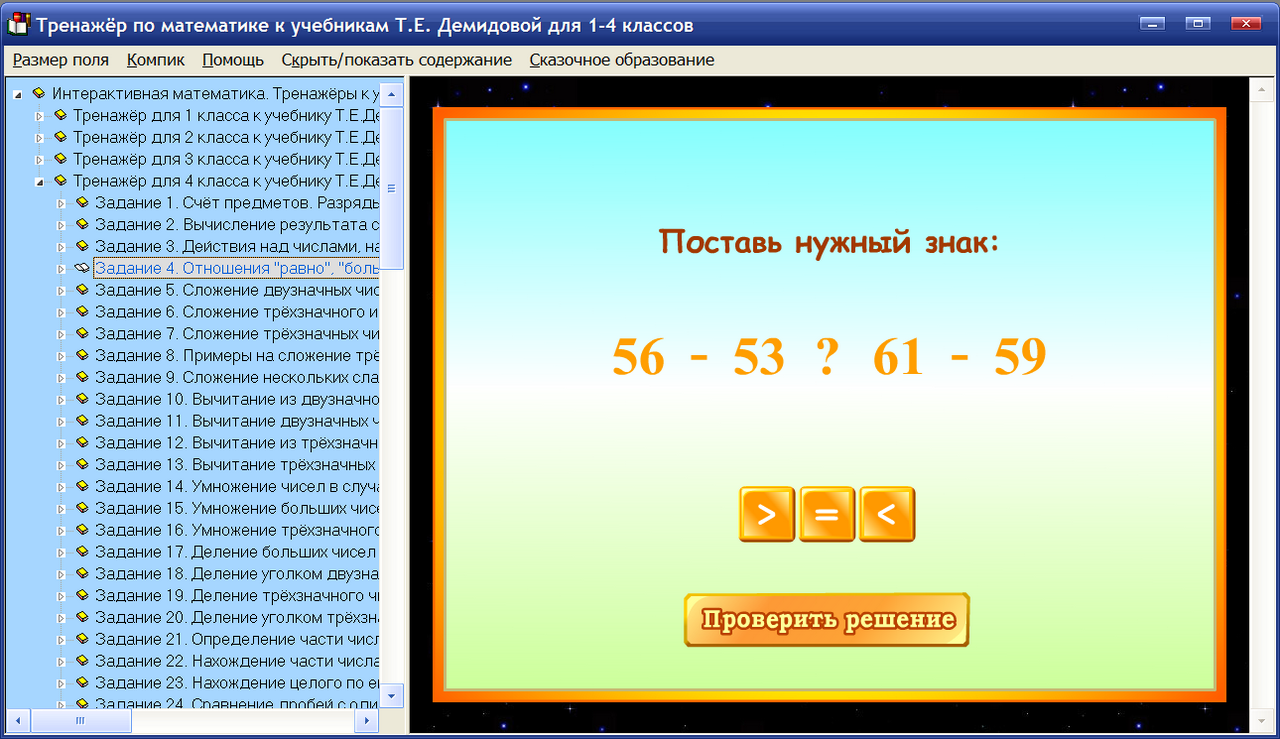
Task: Click the open-book icon on "Задание 4"
Action: (82, 267)
